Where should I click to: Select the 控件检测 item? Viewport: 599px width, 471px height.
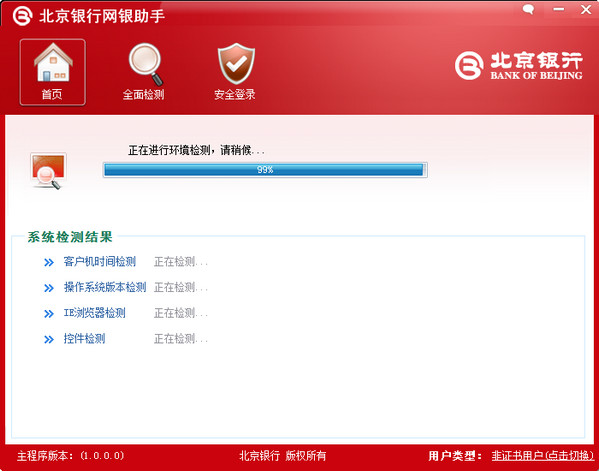(x=84, y=338)
